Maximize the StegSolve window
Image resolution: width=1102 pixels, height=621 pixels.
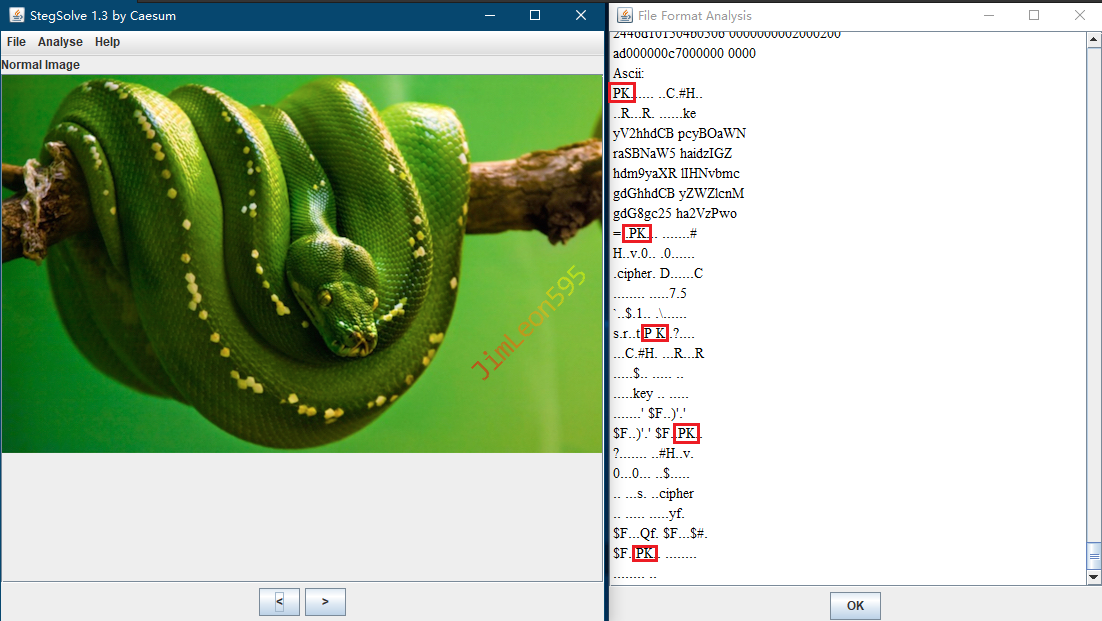coord(535,15)
